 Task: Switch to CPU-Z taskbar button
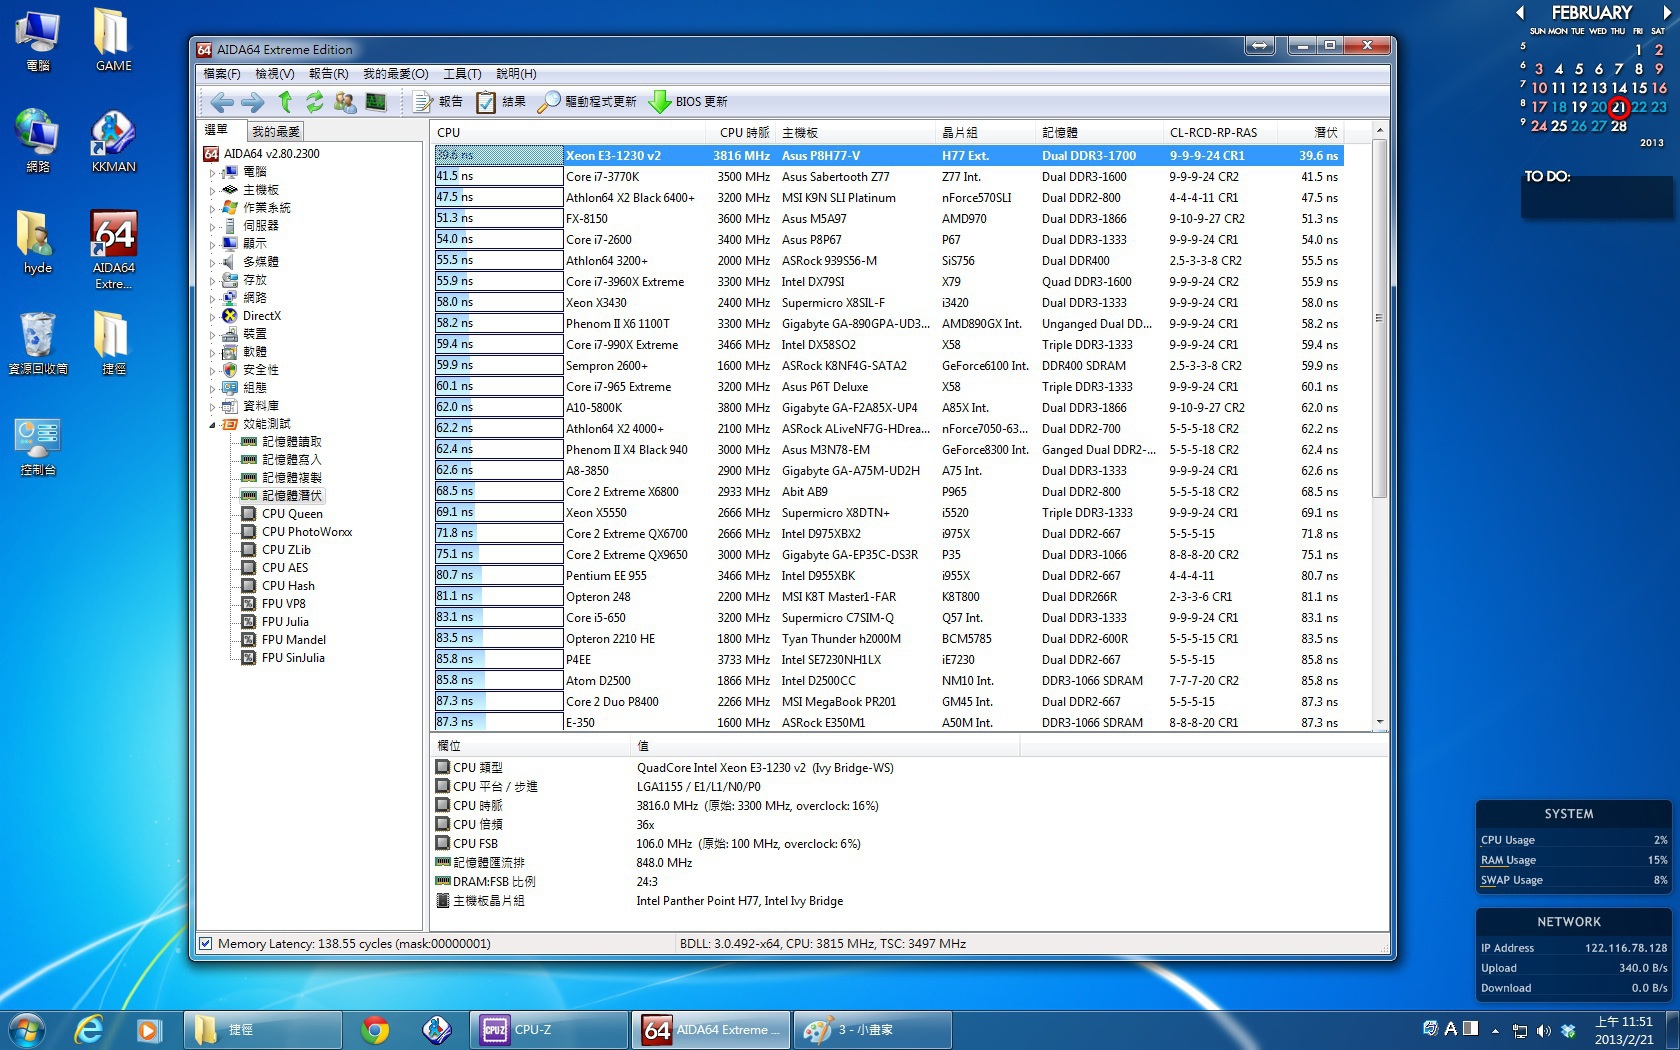[x=548, y=1029]
